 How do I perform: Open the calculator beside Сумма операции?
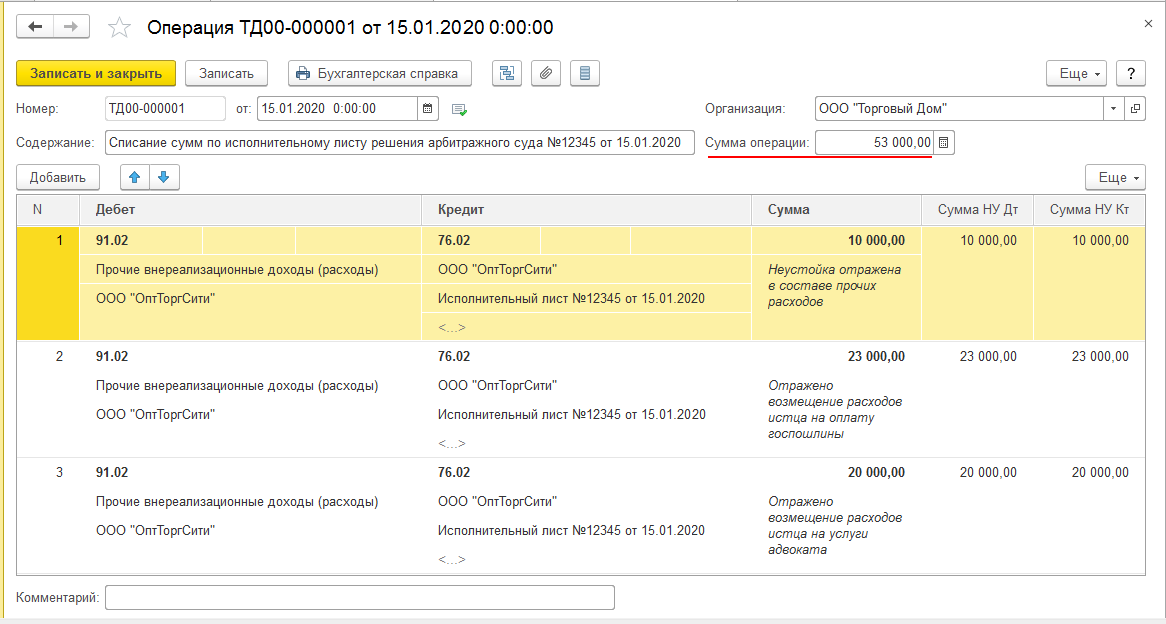click(x=944, y=143)
